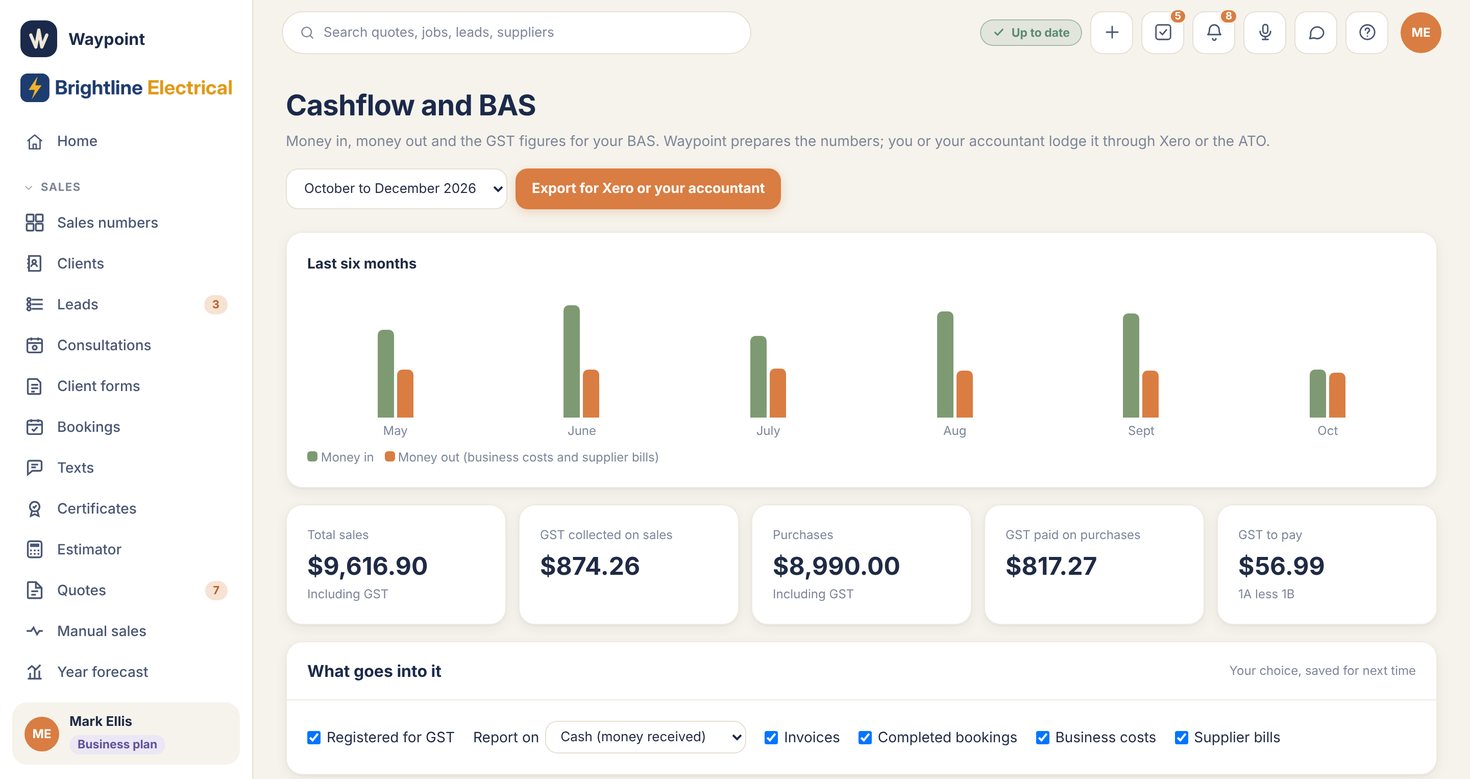Click the Total sales $9,616.90 figure

367,566
